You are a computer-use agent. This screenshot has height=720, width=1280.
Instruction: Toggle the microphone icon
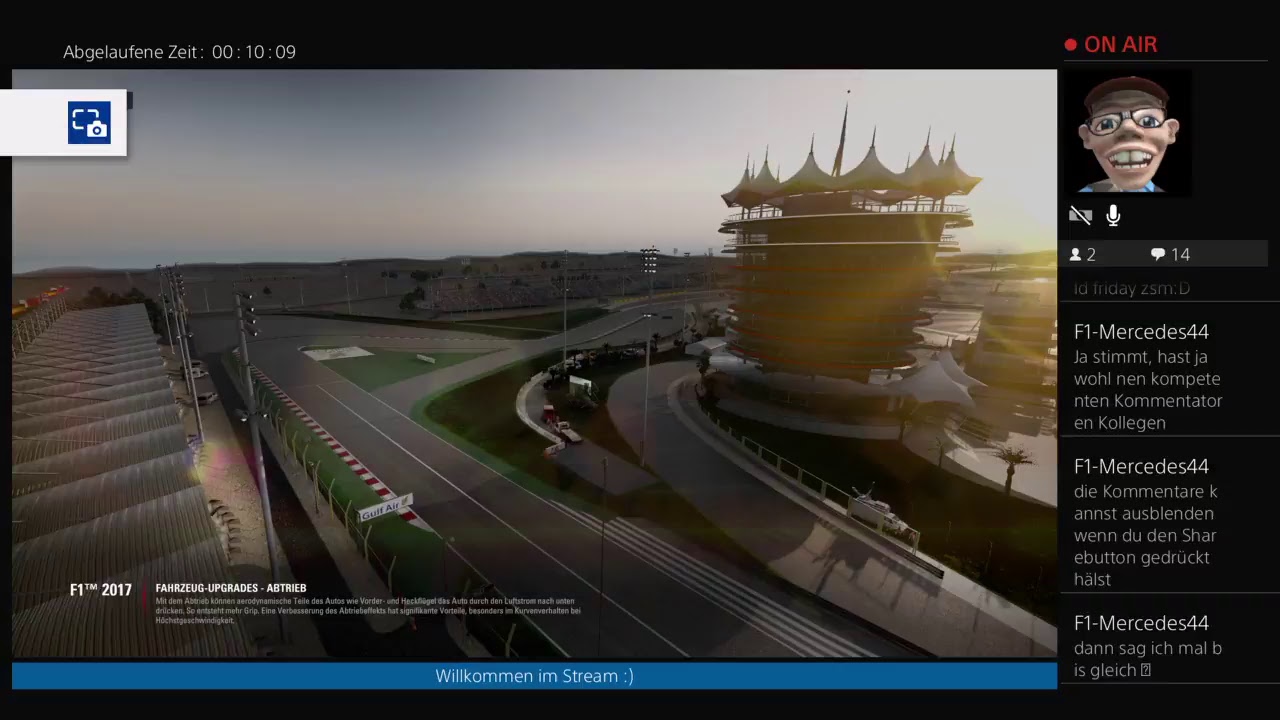(1113, 215)
